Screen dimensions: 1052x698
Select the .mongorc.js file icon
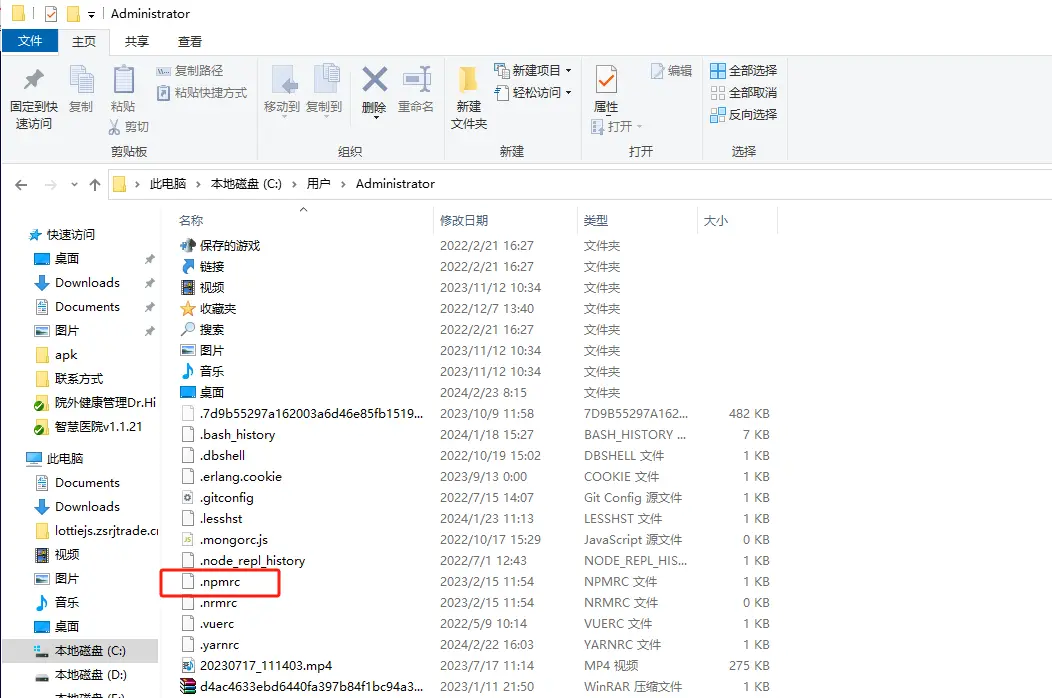point(188,540)
